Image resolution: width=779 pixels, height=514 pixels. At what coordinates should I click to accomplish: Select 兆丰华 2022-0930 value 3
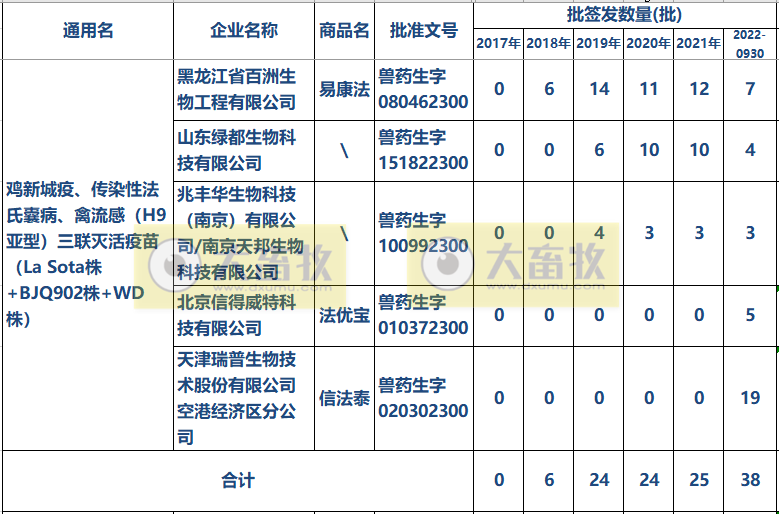[750, 233]
